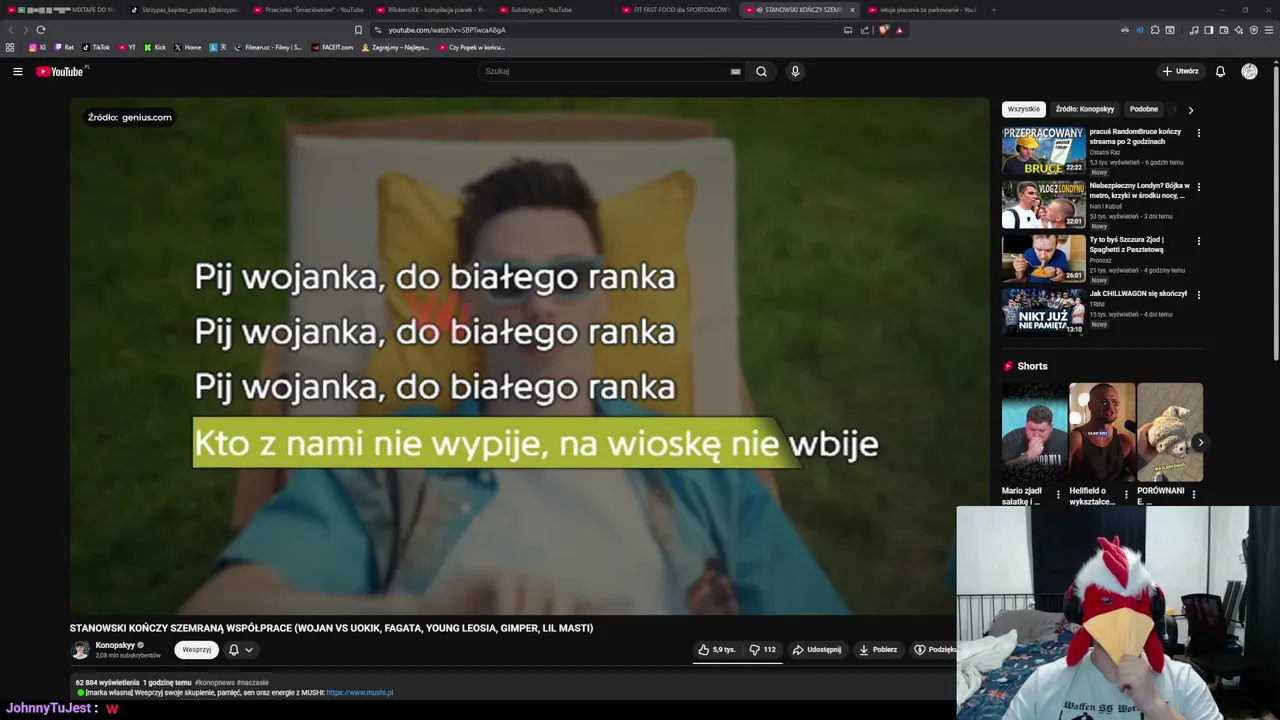
Task: Open the subscription notification bell dropdown
Action: tap(240, 650)
